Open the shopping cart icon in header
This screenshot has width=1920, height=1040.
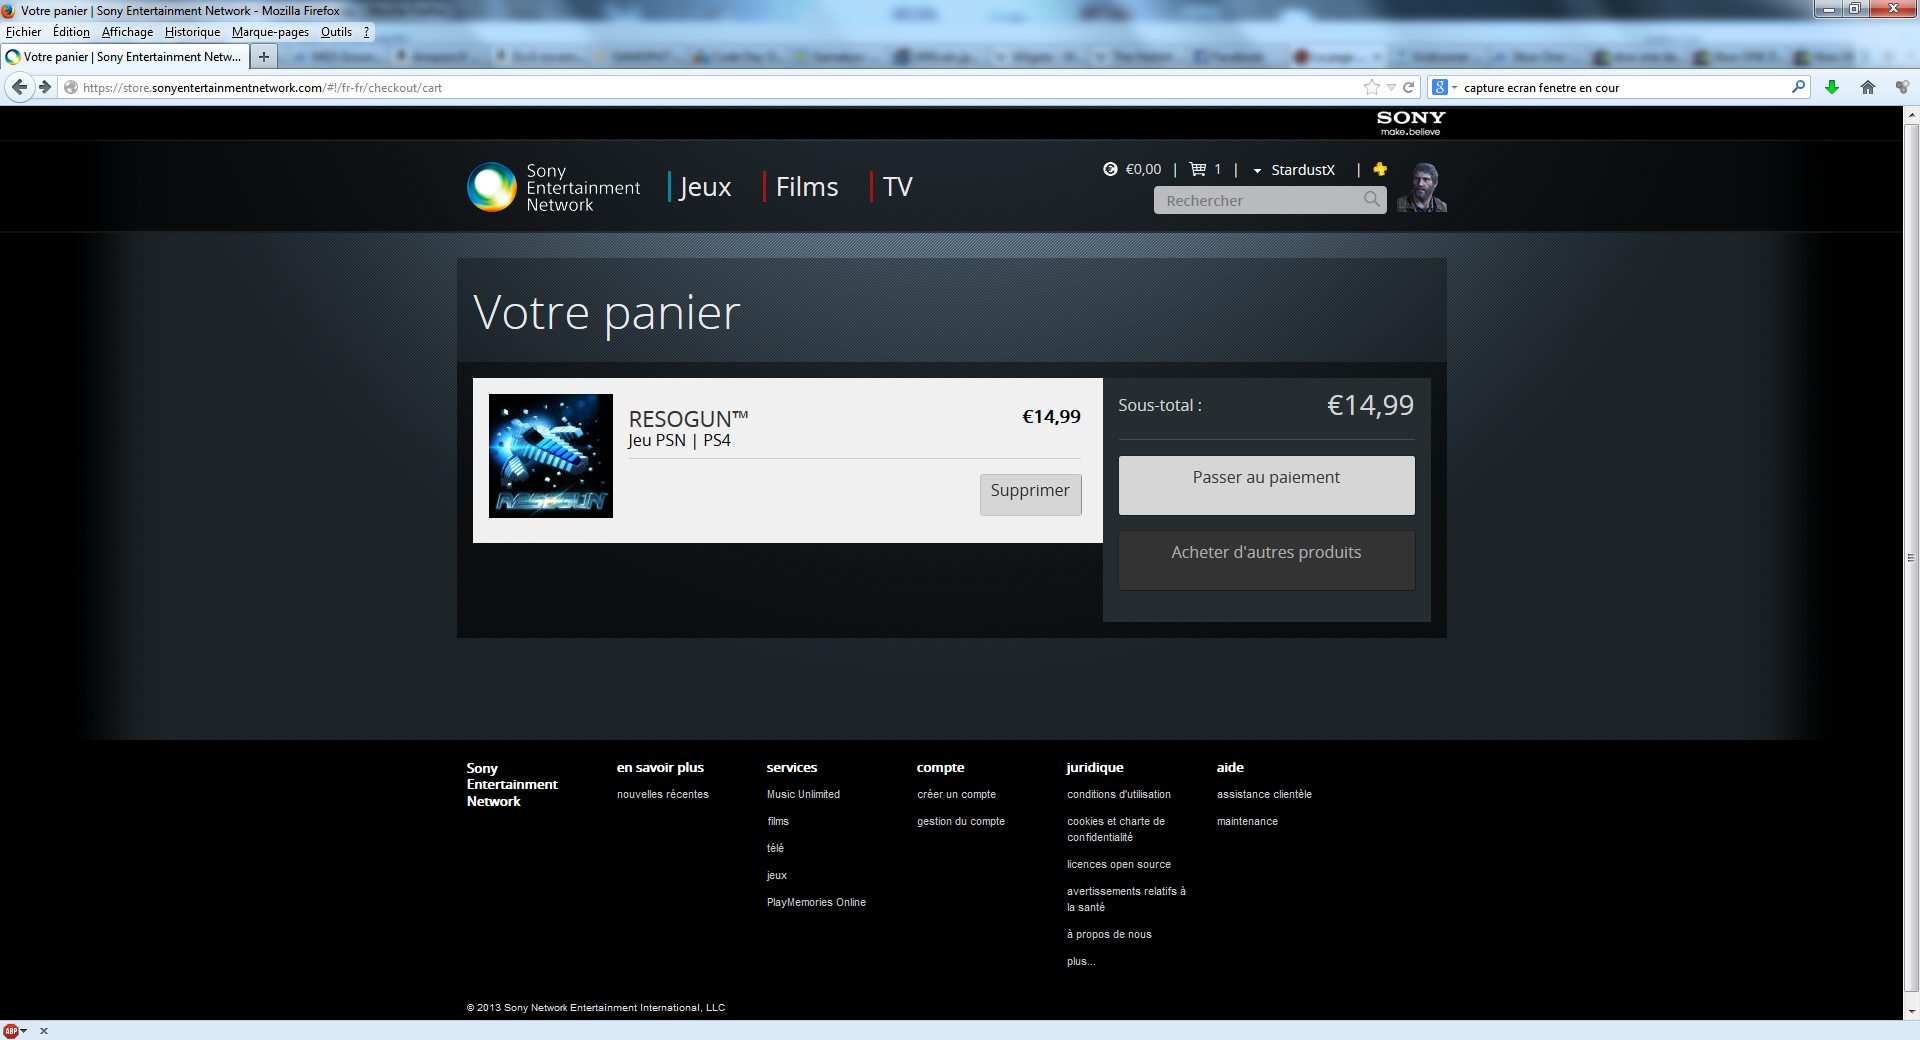tap(1198, 170)
